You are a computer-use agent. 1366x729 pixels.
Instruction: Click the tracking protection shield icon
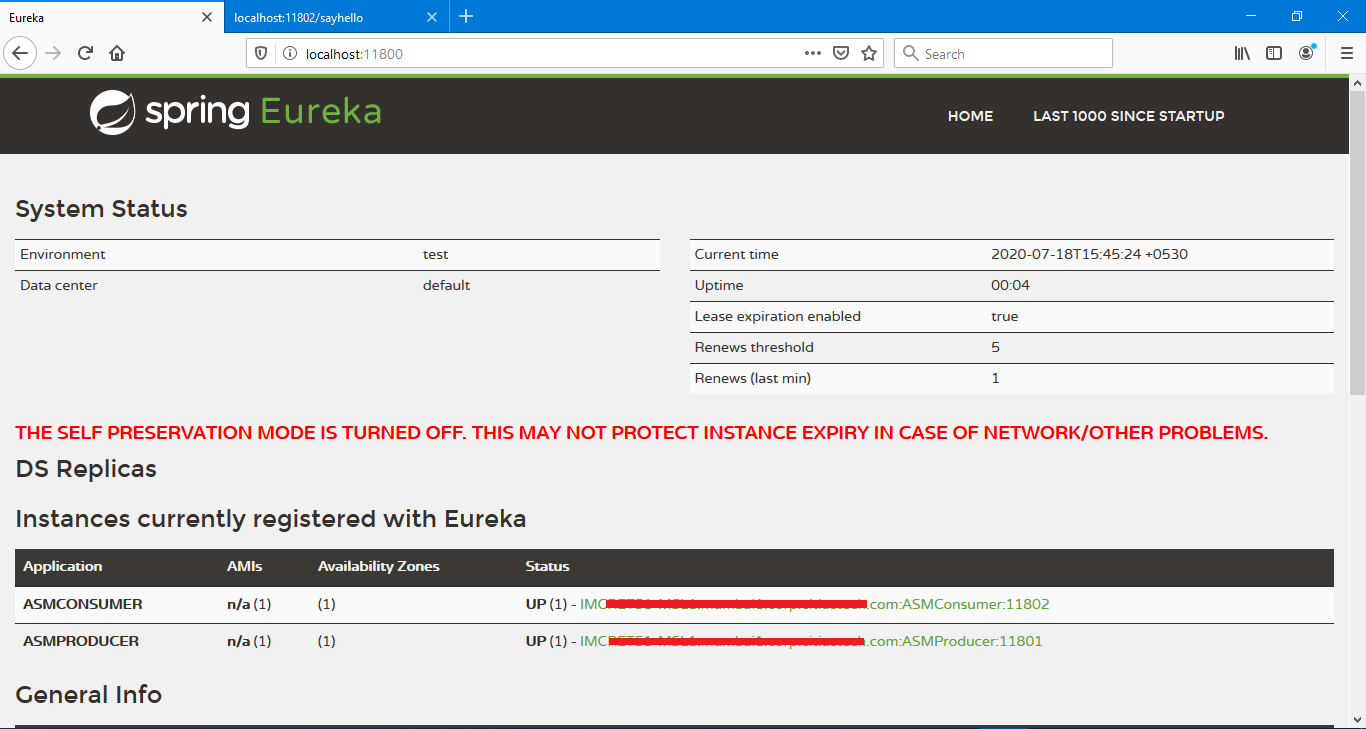pos(260,53)
